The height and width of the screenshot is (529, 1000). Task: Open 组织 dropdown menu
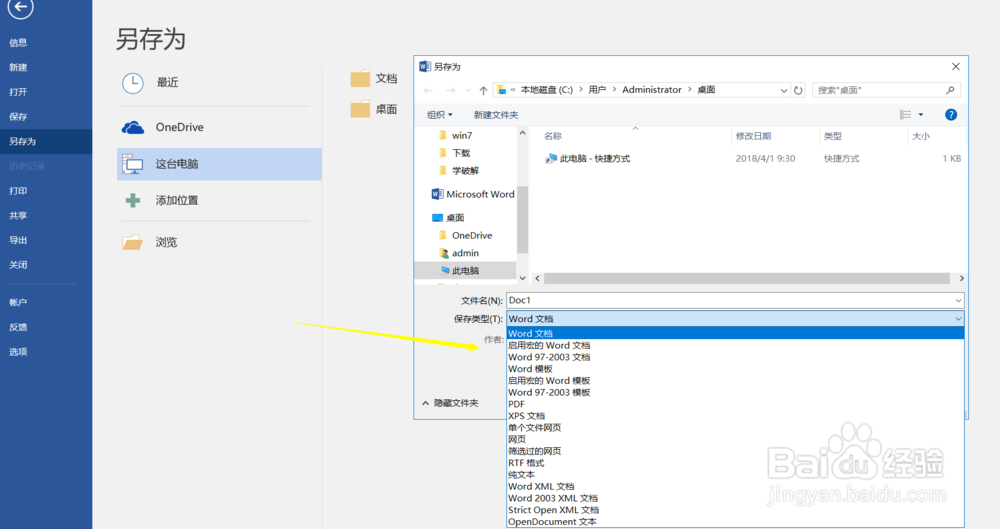point(439,115)
